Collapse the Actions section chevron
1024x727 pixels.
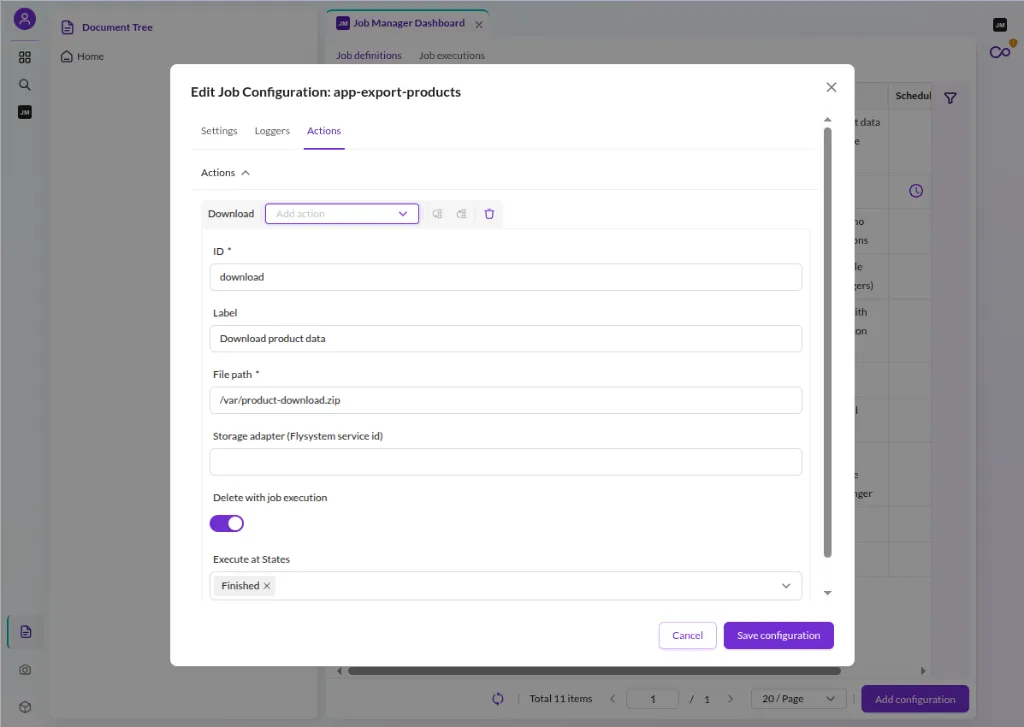click(246, 173)
